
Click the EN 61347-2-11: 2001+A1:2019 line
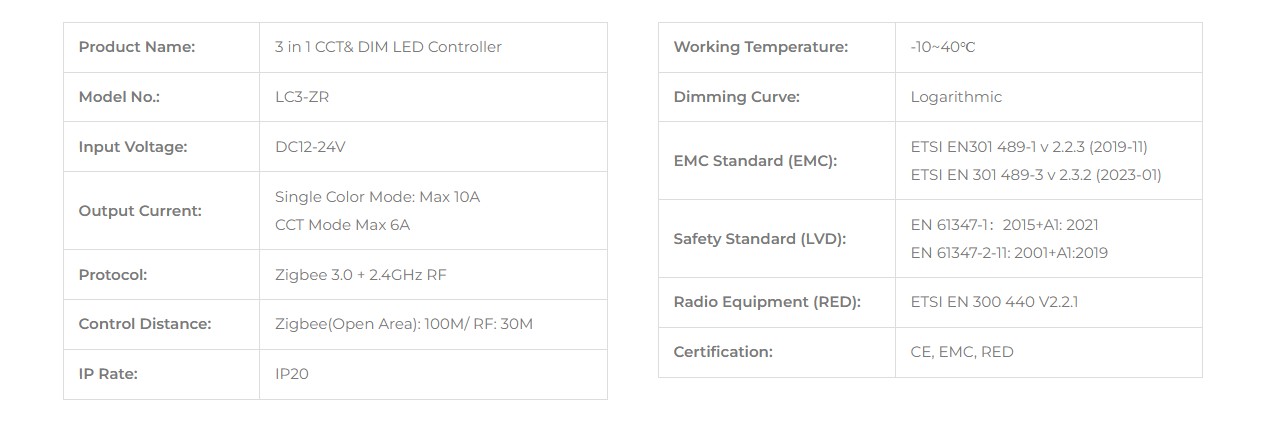(x=1009, y=253)
